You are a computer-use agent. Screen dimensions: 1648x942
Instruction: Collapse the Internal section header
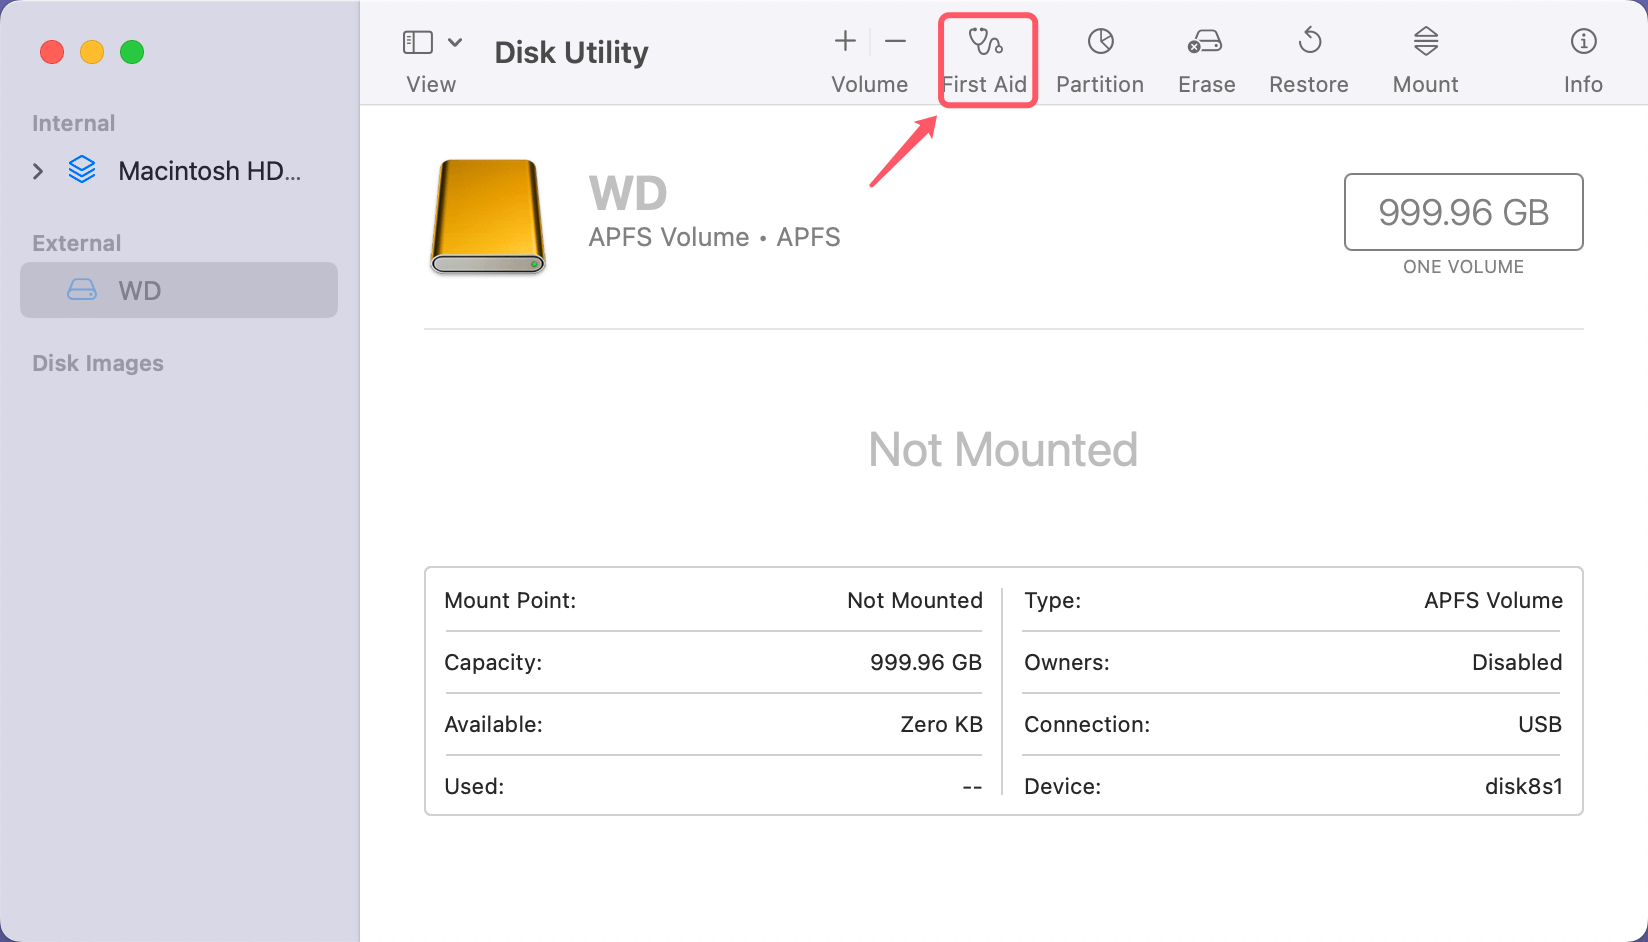click(73, 122)
